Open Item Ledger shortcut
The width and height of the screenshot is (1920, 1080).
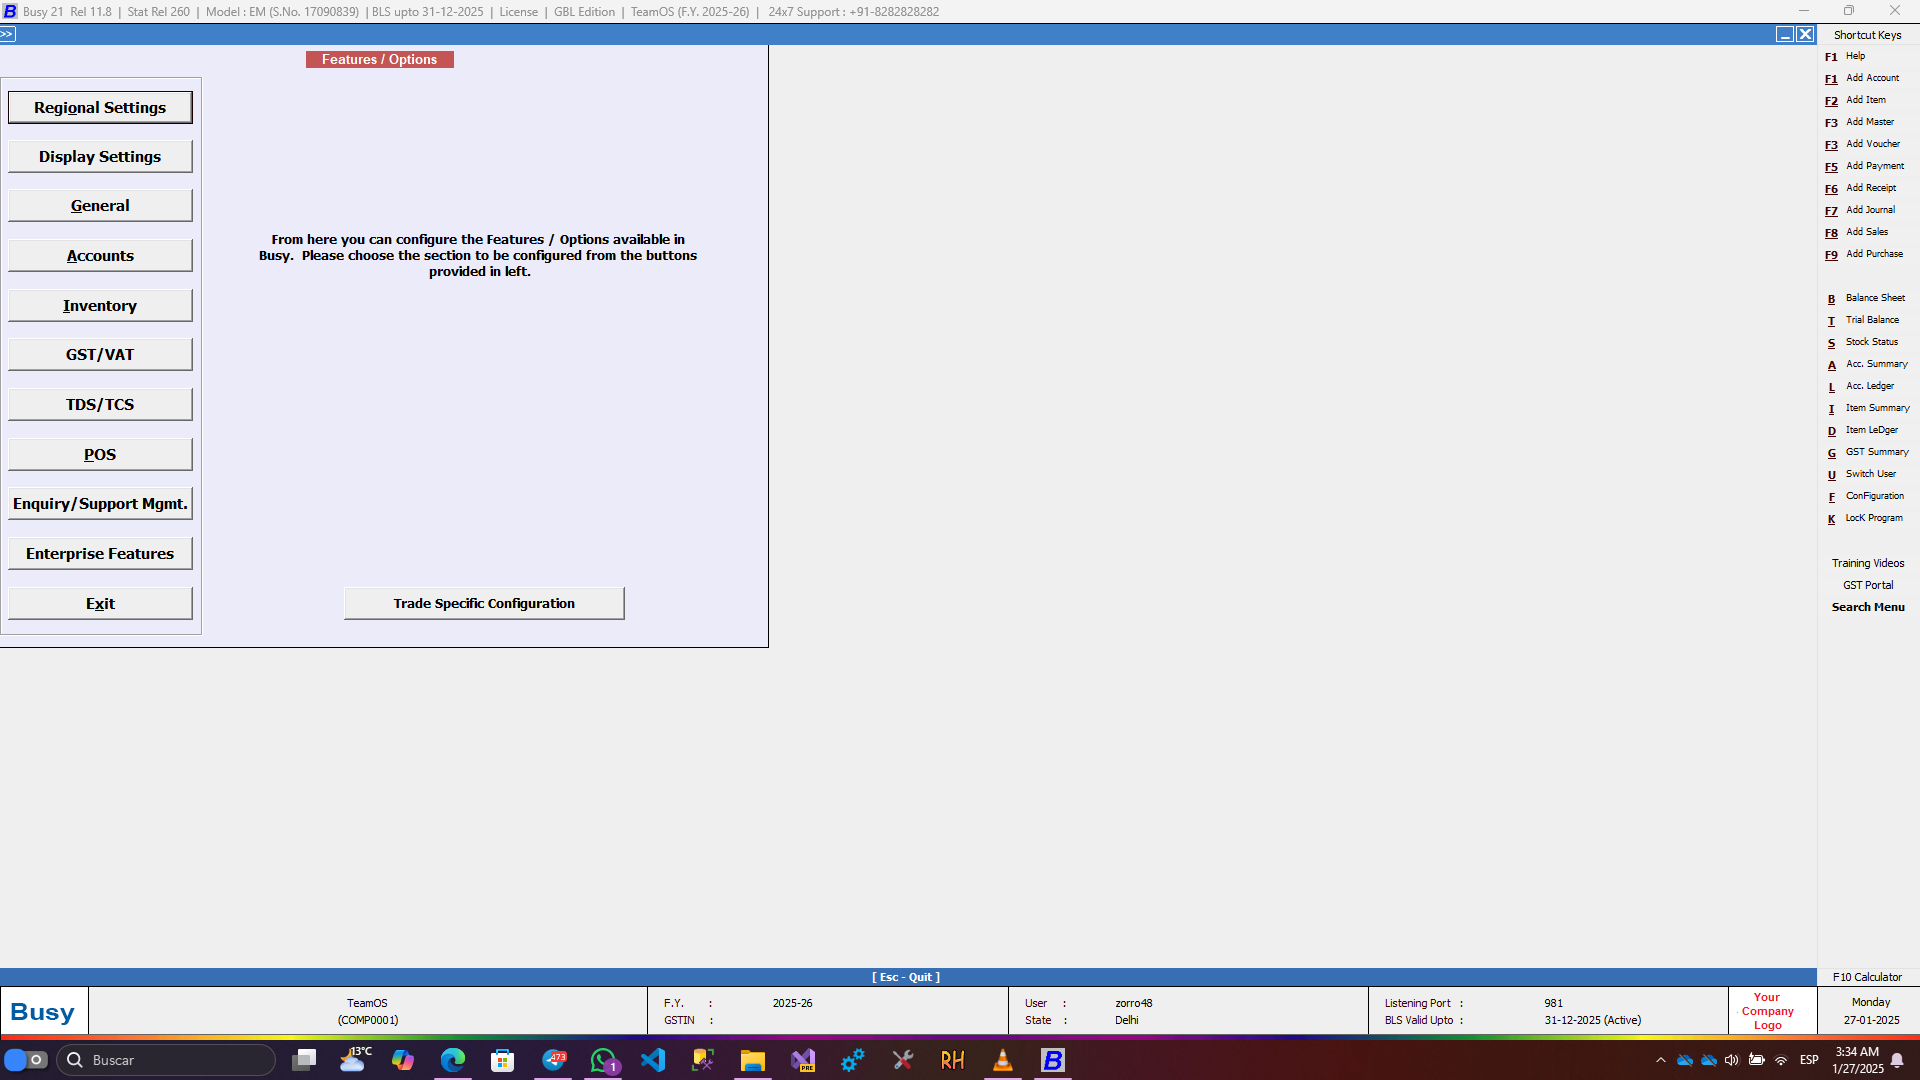tap(1862, 430)
